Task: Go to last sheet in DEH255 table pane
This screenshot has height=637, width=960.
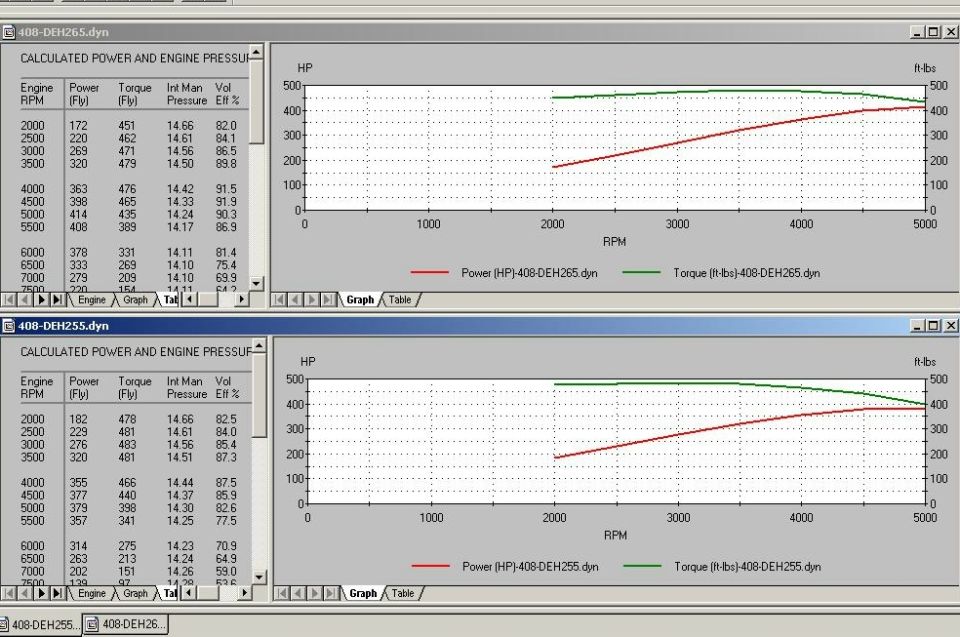Action: click(57, 593)
